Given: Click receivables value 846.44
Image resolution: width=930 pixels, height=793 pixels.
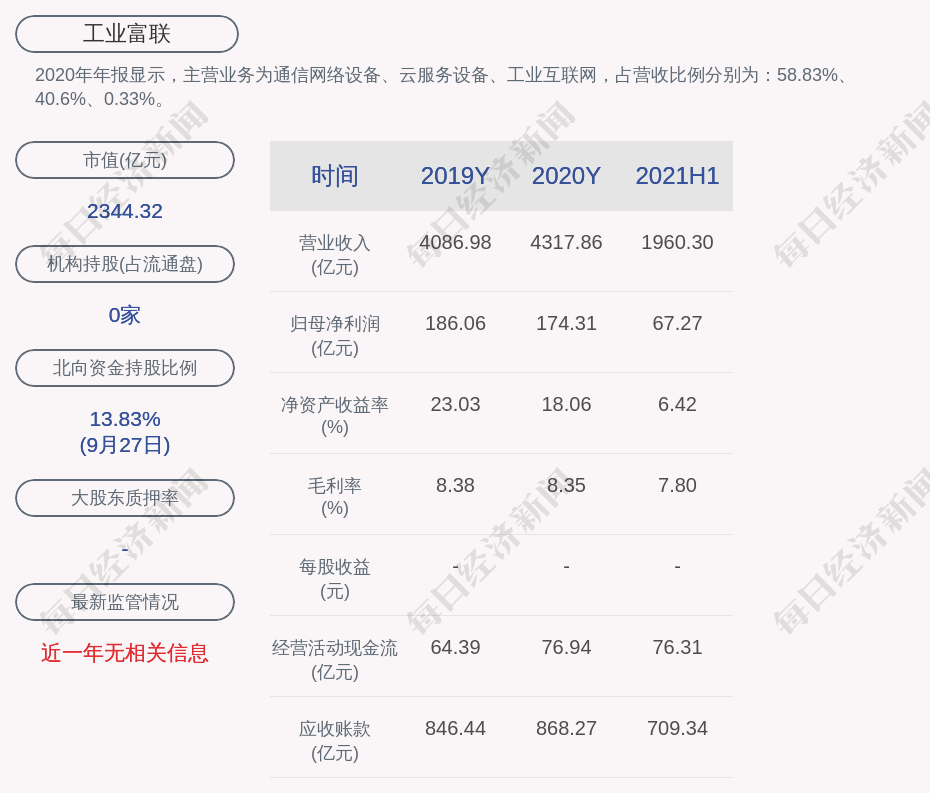Looking at the screenshot, I should tap(456, 728).
